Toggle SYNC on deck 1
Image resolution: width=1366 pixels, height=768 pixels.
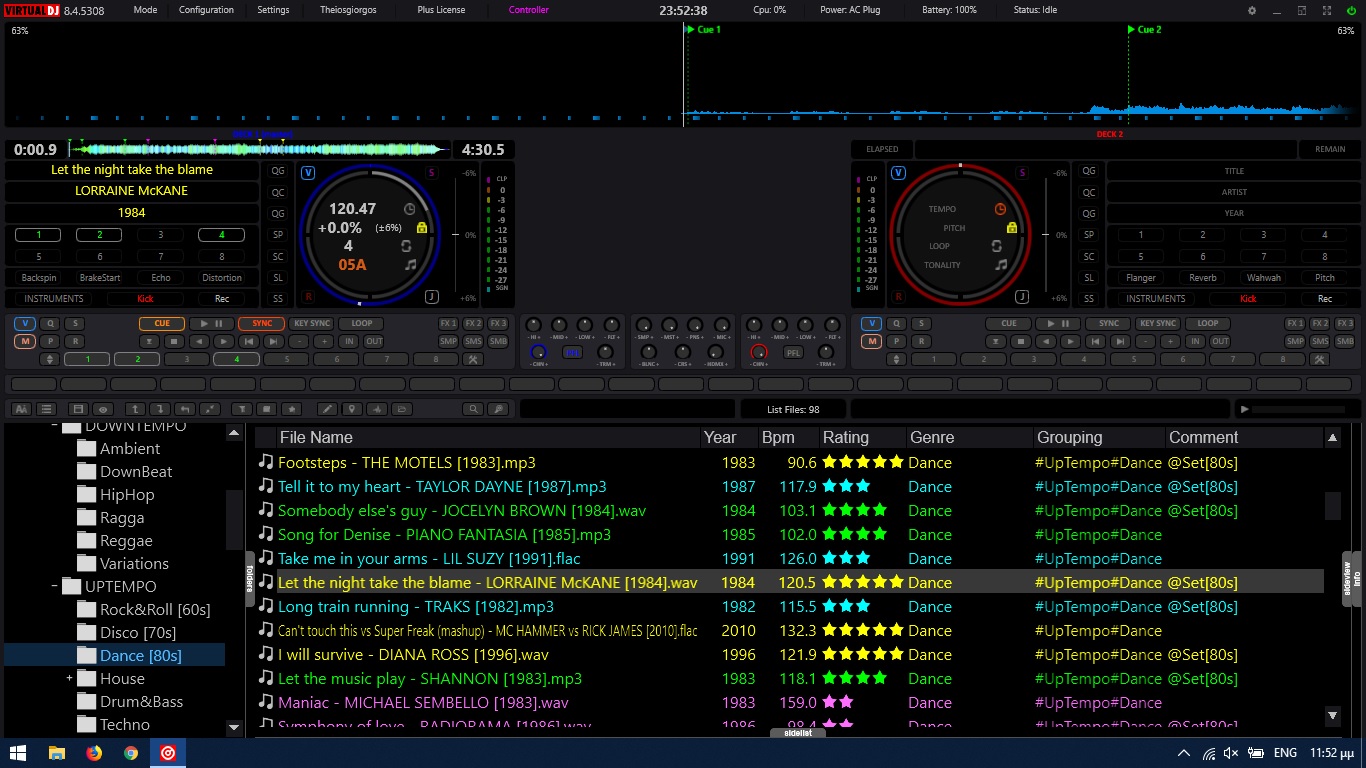click(262, 324)
